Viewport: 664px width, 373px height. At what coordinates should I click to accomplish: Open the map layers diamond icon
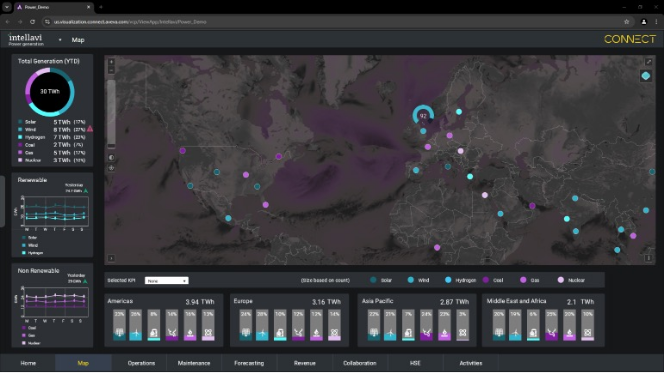coord(645,76)
